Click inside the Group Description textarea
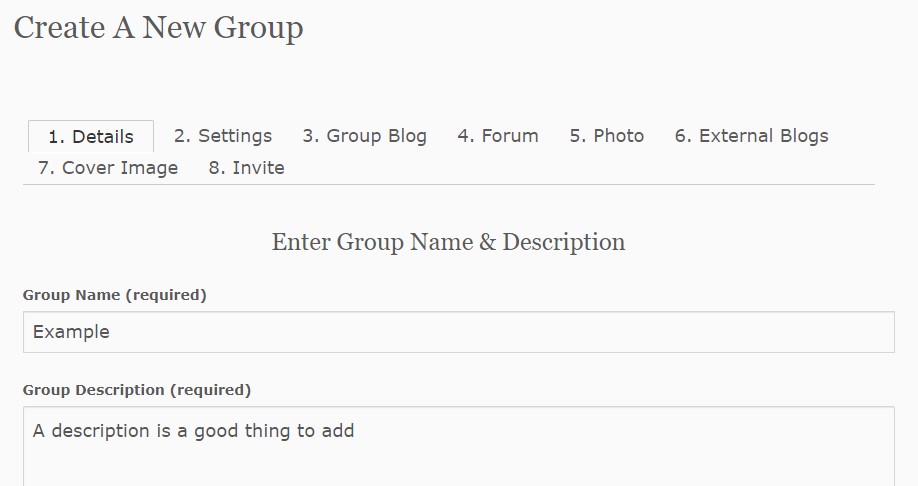Screen dimensions: 918x486 pyautogui.click(x=458, y=446)
